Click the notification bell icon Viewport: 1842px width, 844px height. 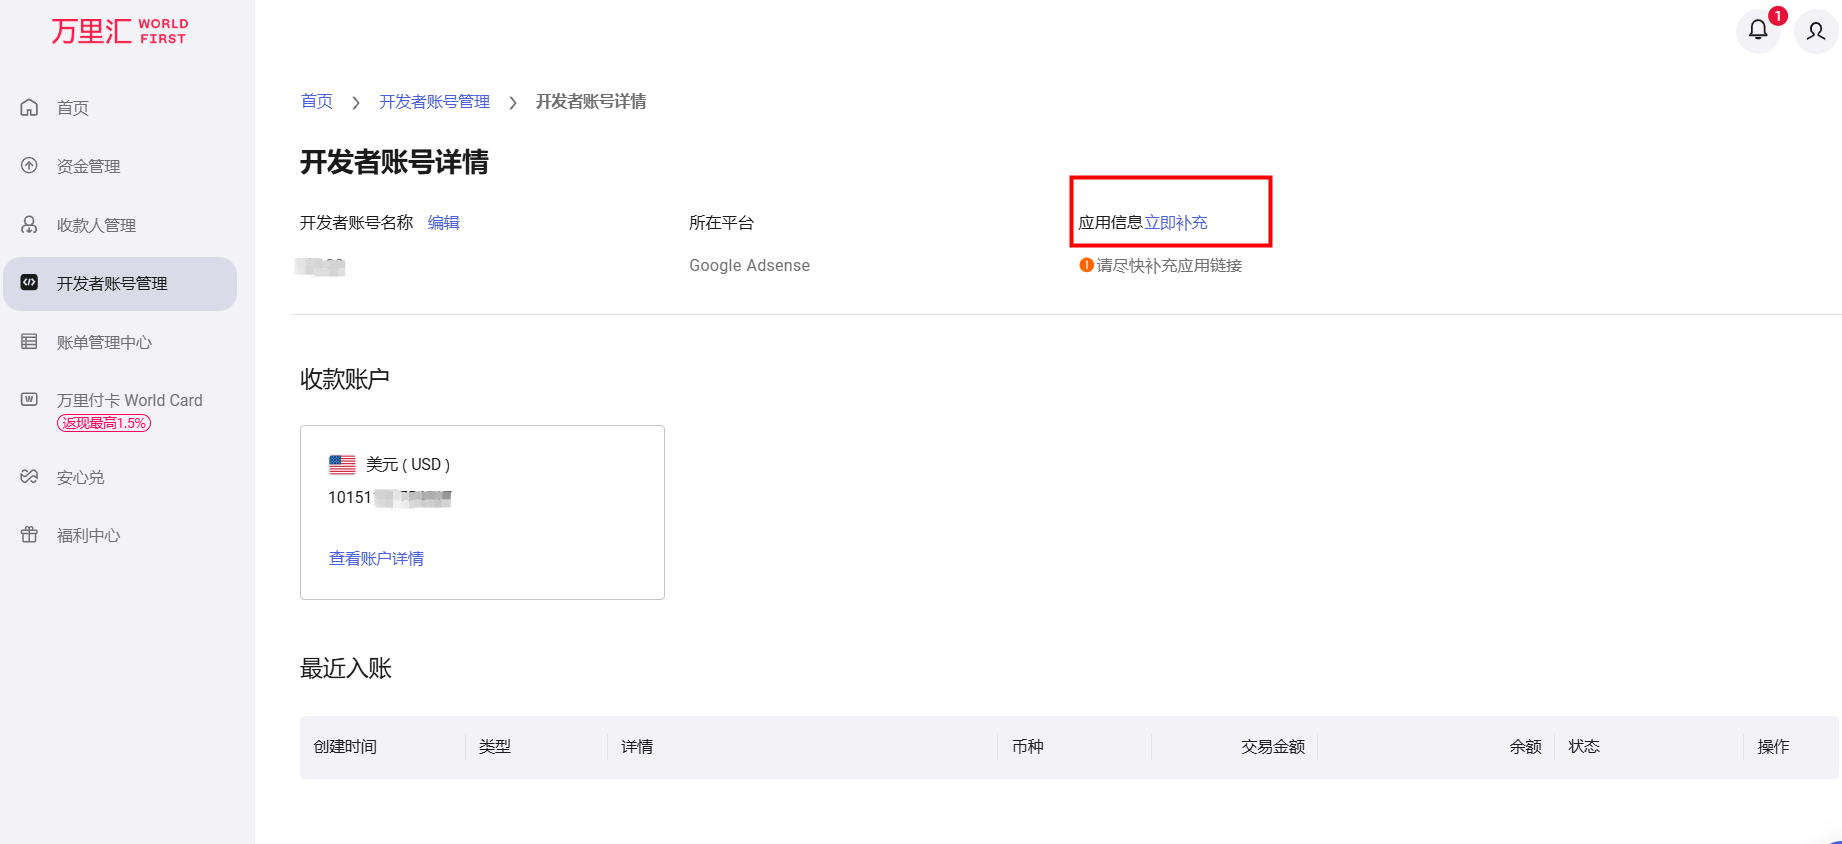pyautogui.click(x=1757, y=31)
